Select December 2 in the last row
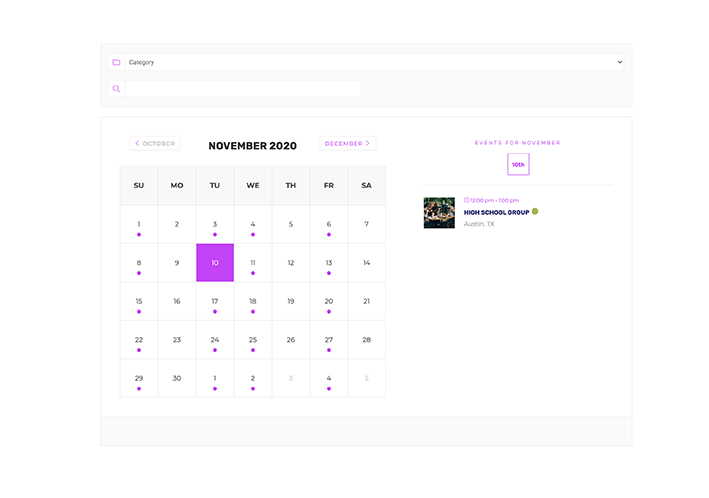 pos(253,378)
